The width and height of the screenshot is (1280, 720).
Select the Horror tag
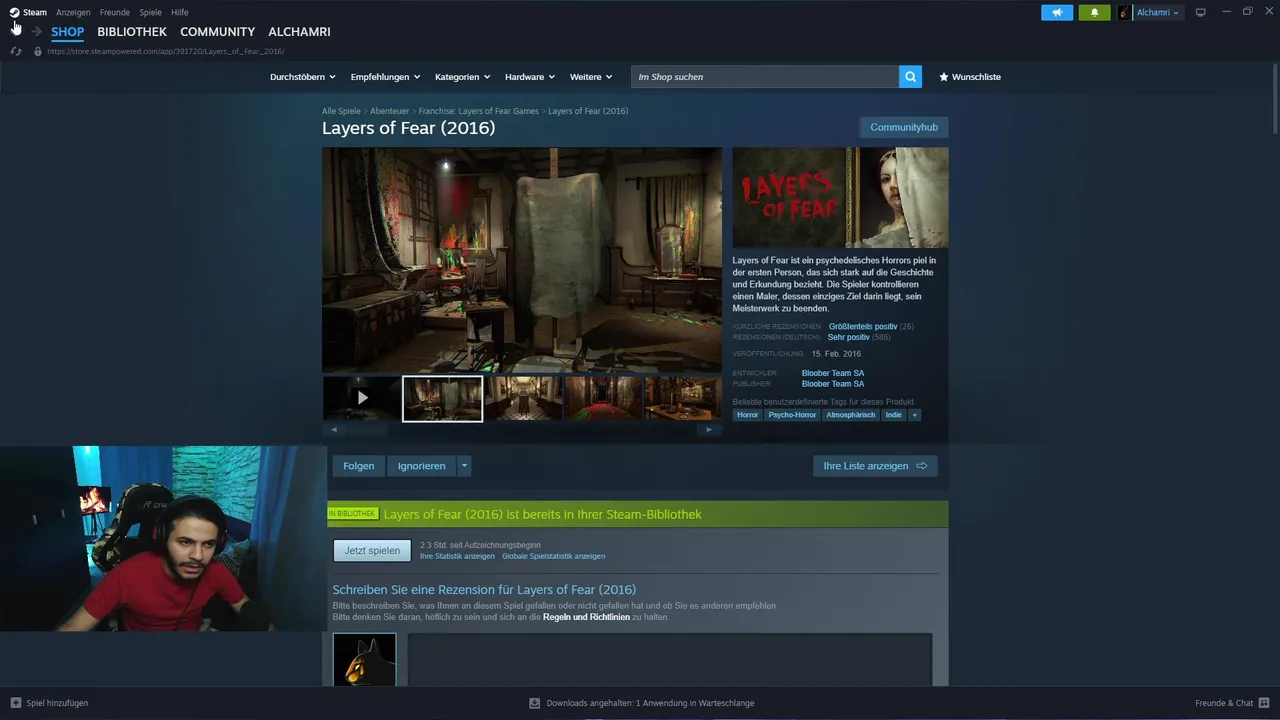pyautogui.click(x=747, y=415)
